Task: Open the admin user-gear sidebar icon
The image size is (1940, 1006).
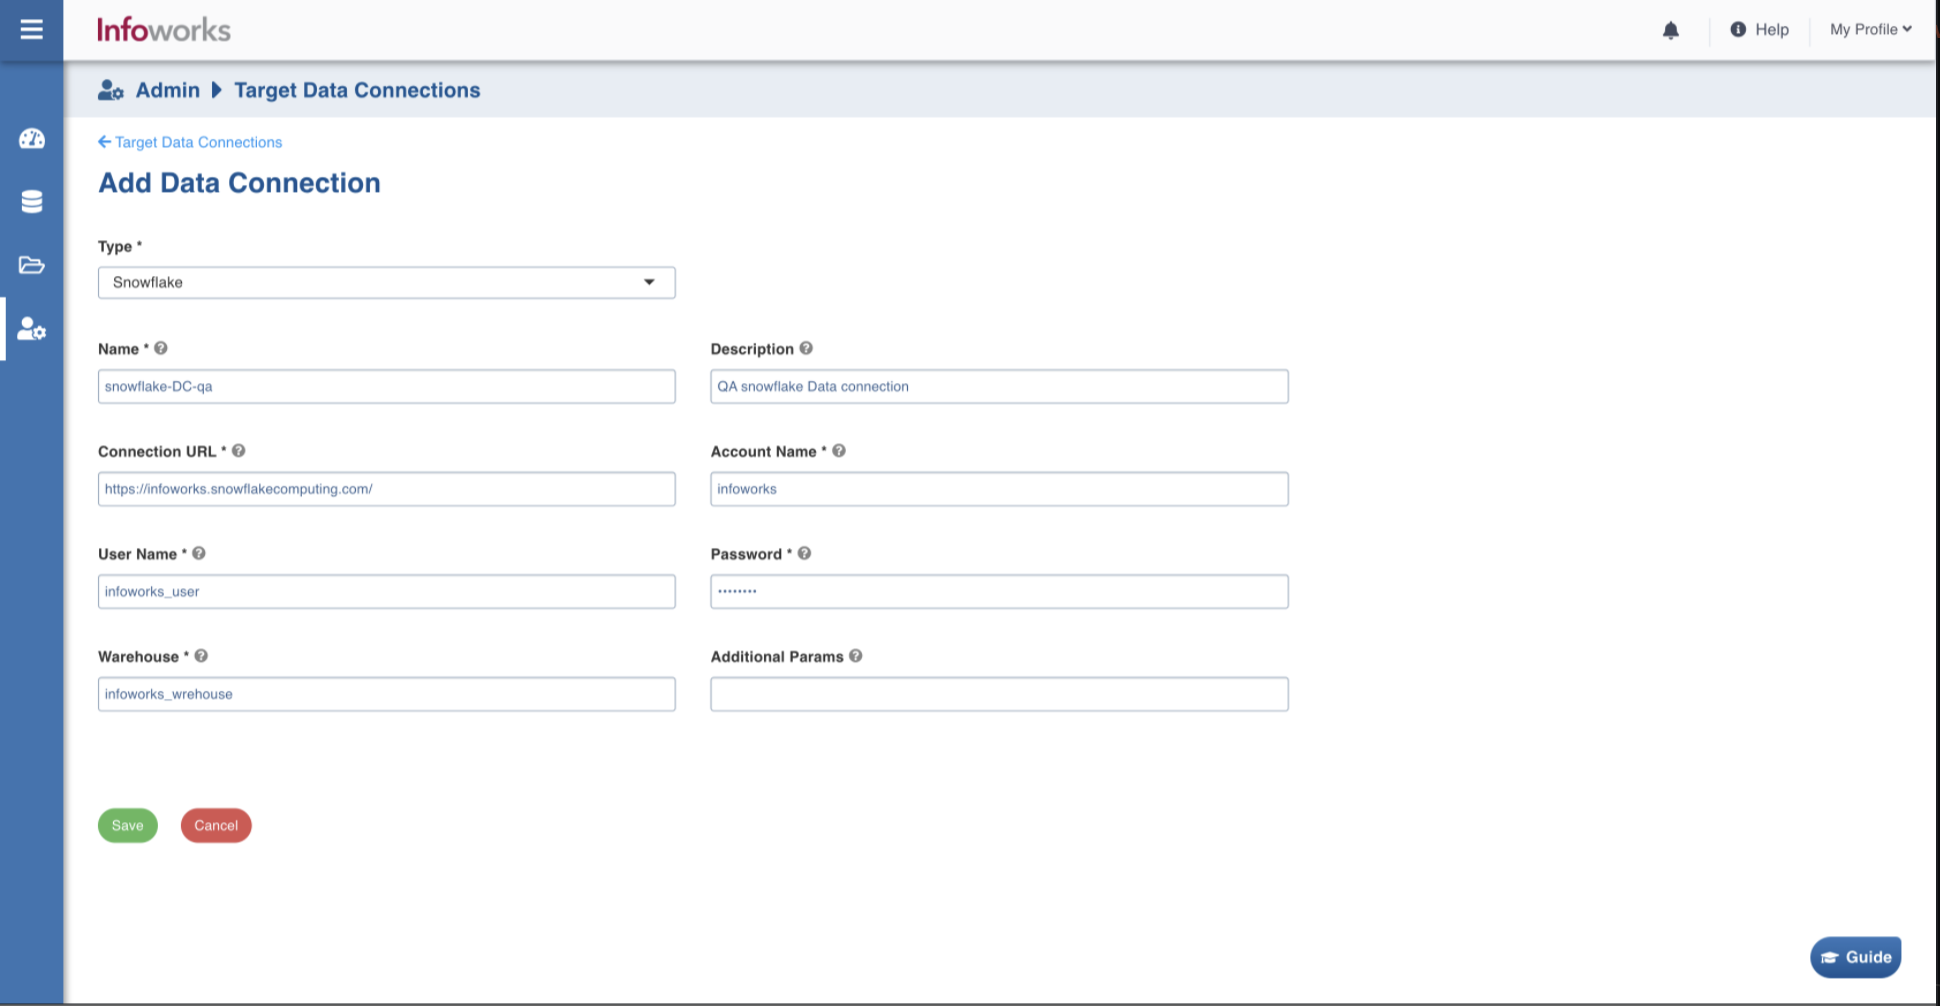Action: (x=32, y=329)
